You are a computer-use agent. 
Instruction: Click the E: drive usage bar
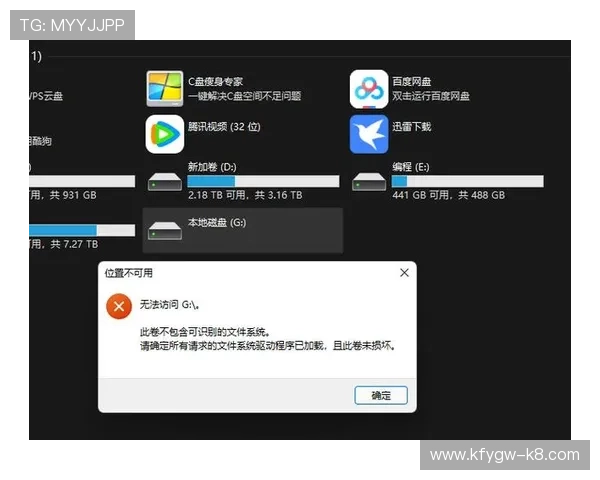pos(467,181)
